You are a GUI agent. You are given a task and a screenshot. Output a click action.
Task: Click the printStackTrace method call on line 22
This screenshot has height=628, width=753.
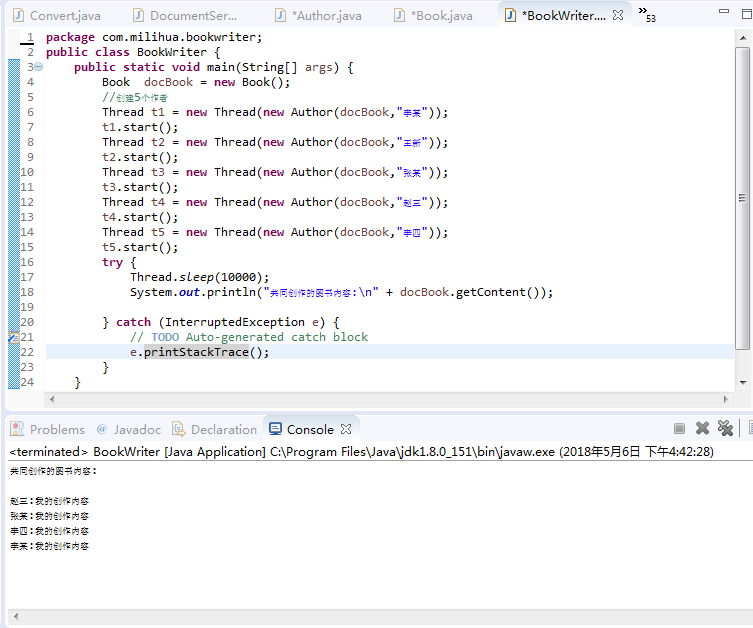coord(196,352)
